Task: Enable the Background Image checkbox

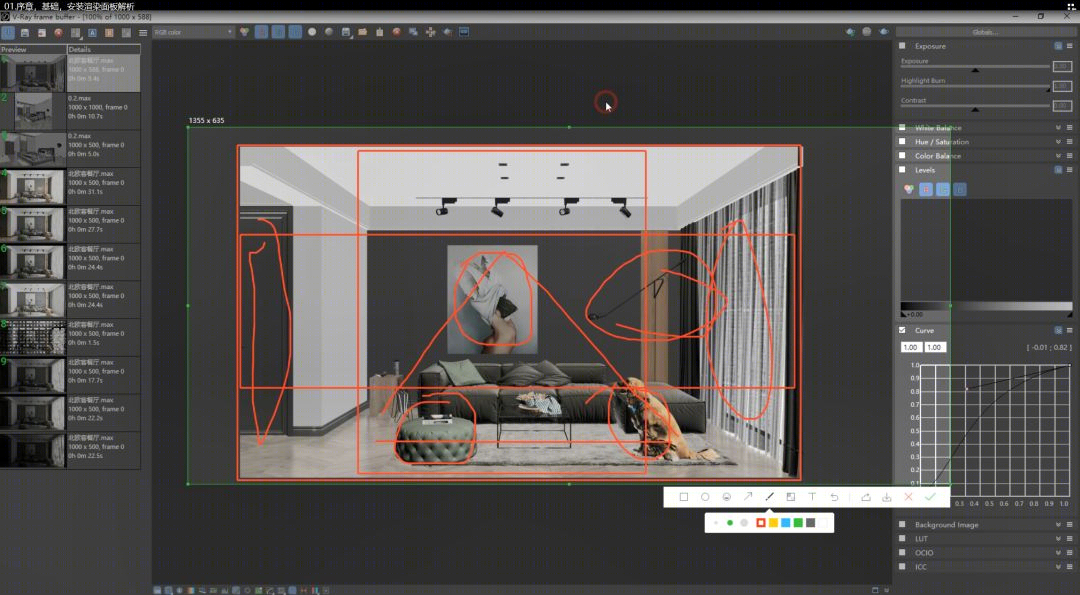Action: (902, 524)
